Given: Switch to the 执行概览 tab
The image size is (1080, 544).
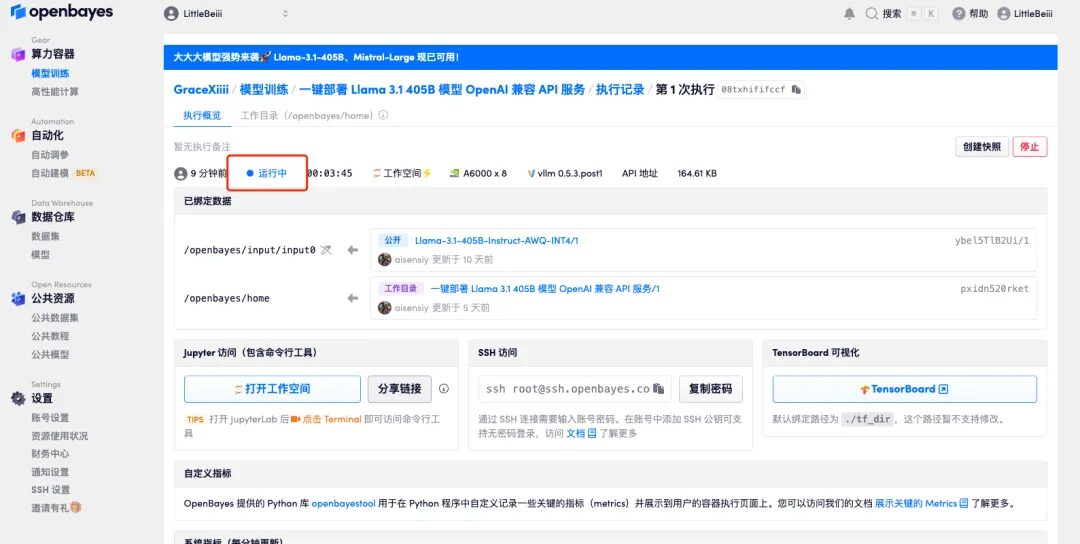Looking at the screenshot, I should coord(202,115).
